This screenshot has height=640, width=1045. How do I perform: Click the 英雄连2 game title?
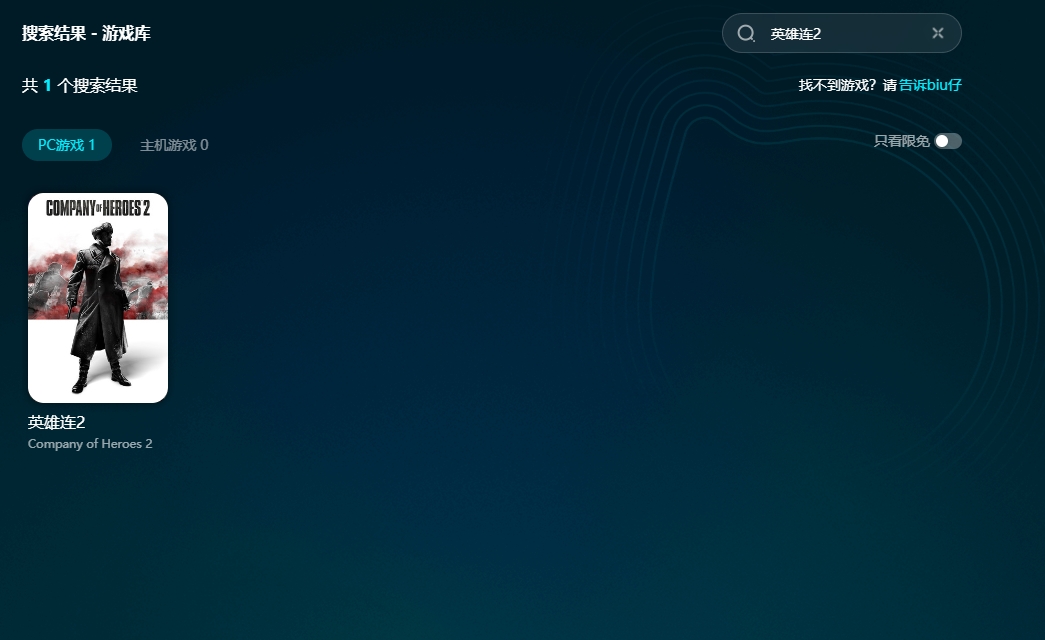tap(57, 422)
